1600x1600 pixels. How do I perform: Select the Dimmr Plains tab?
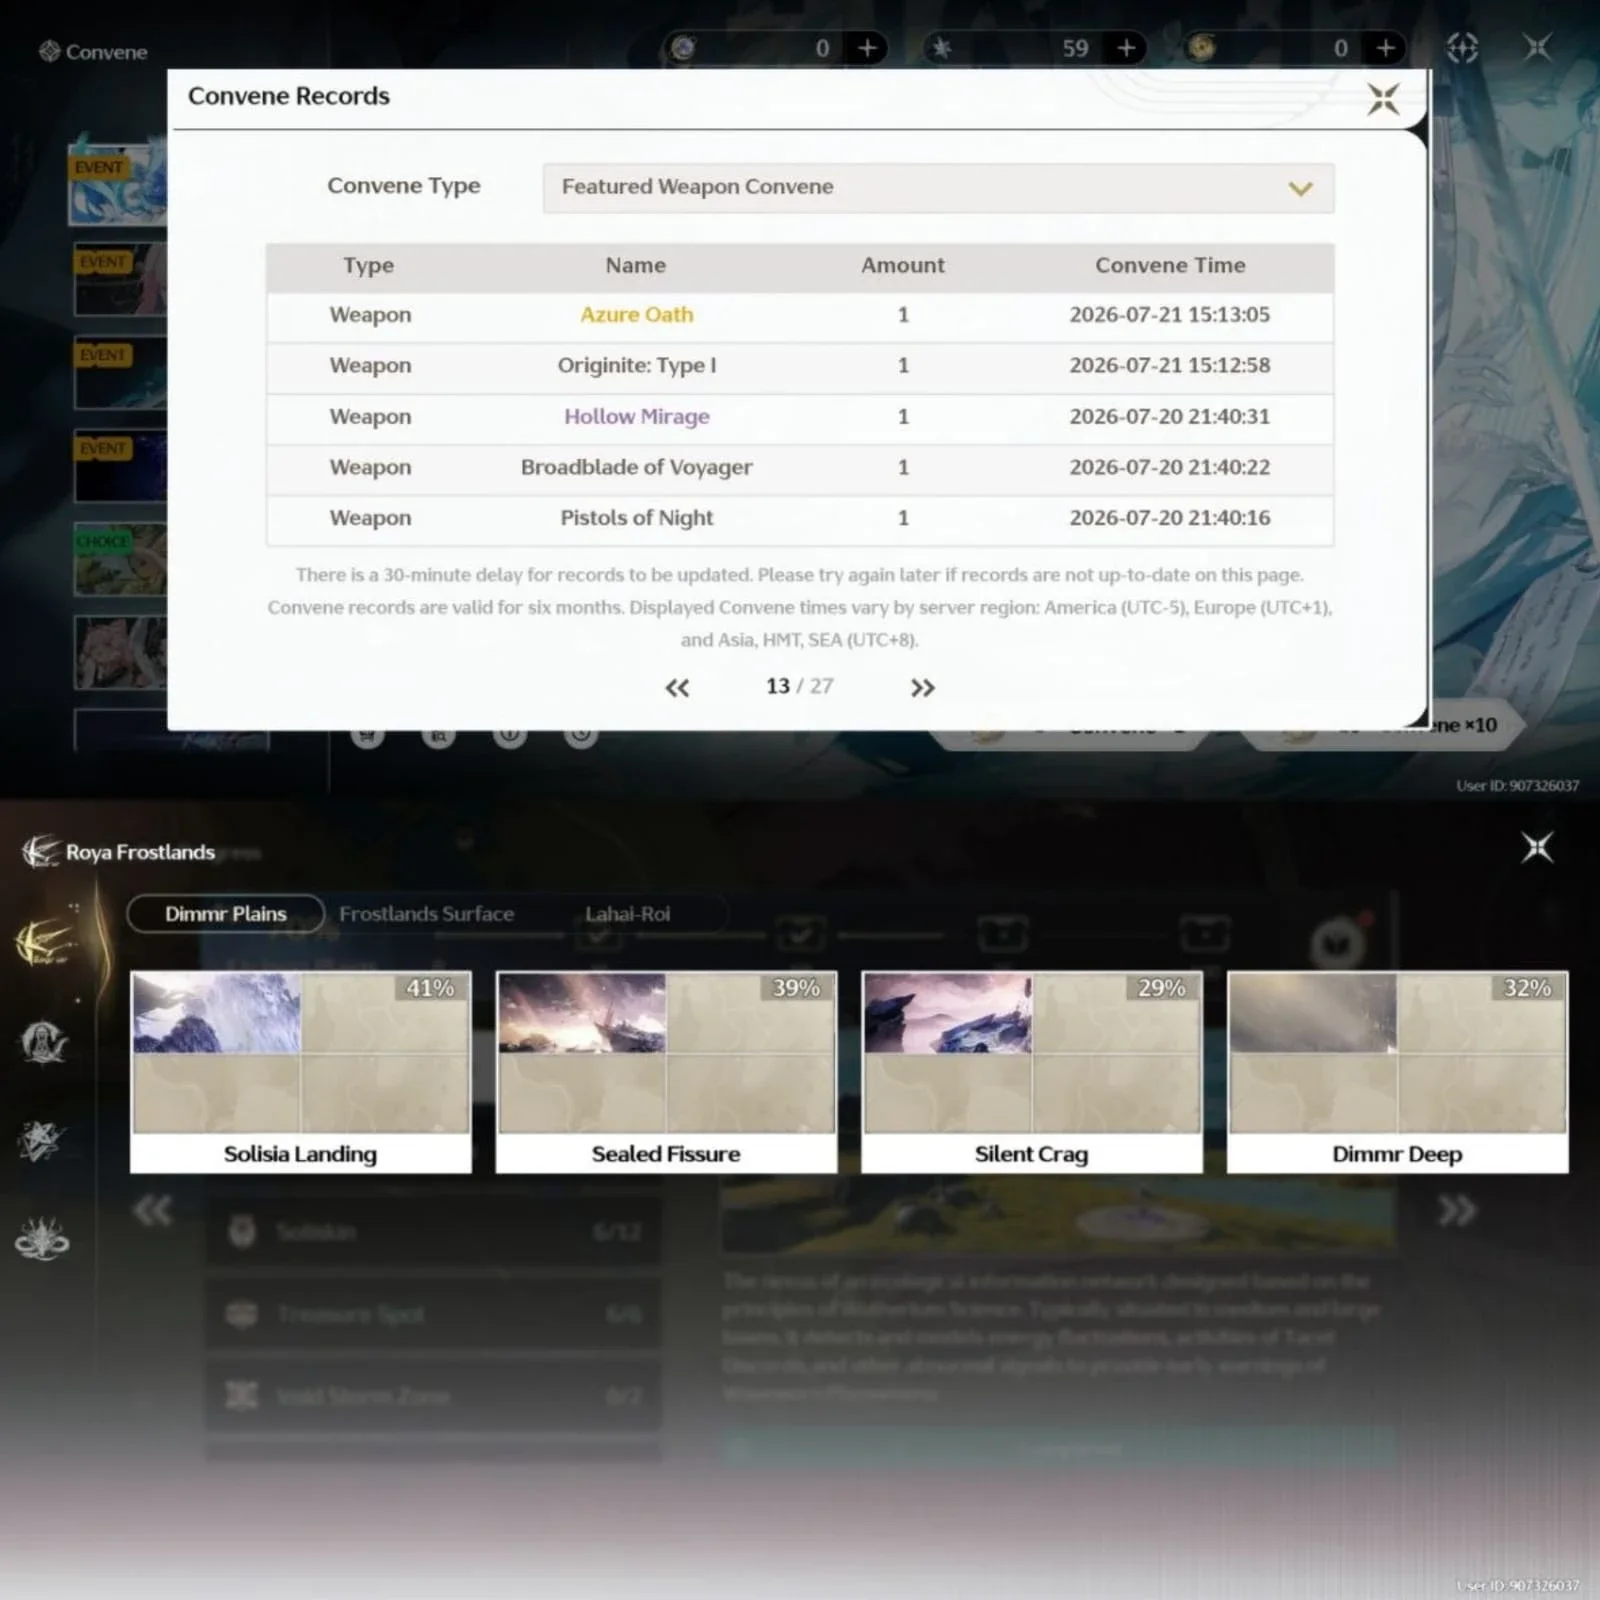click(226, 913)
